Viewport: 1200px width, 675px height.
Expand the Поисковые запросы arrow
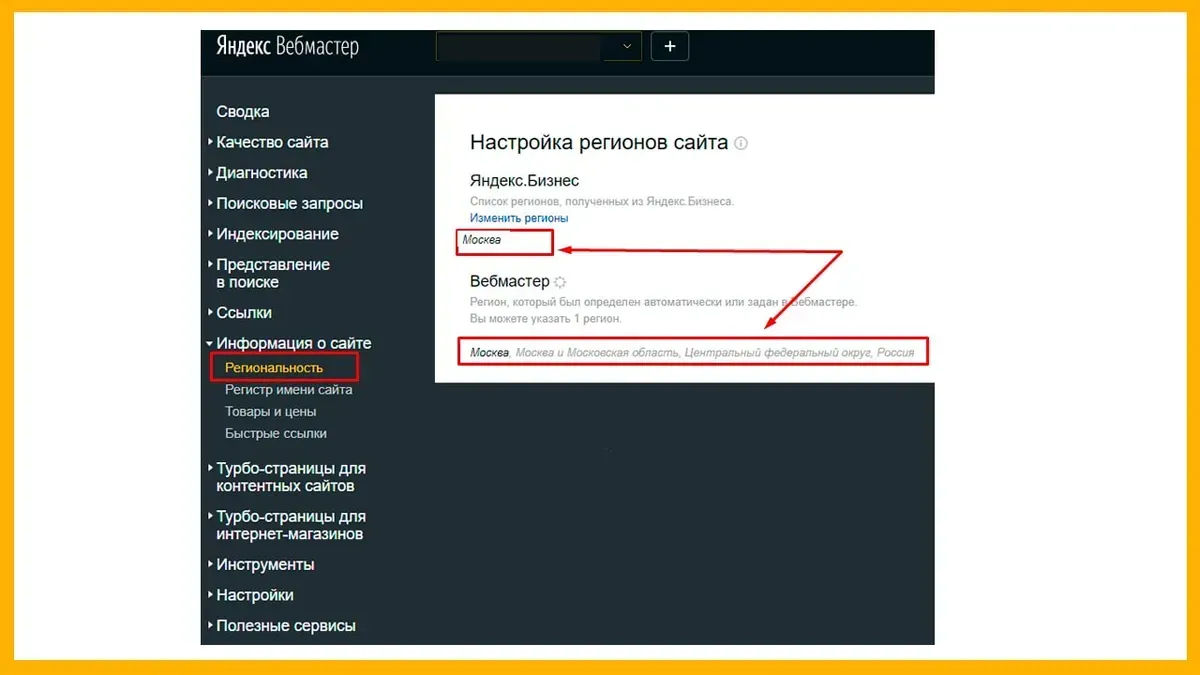pos(210,204)
